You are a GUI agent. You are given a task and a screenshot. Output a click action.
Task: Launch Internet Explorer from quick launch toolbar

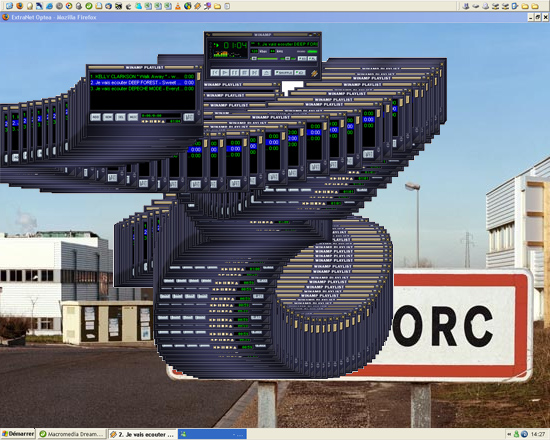[49, 6]
